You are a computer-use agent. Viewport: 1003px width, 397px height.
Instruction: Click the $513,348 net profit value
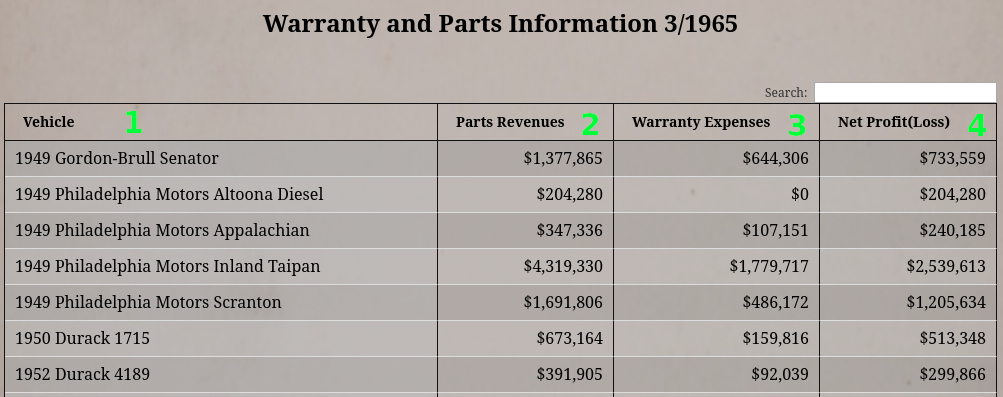952,338
